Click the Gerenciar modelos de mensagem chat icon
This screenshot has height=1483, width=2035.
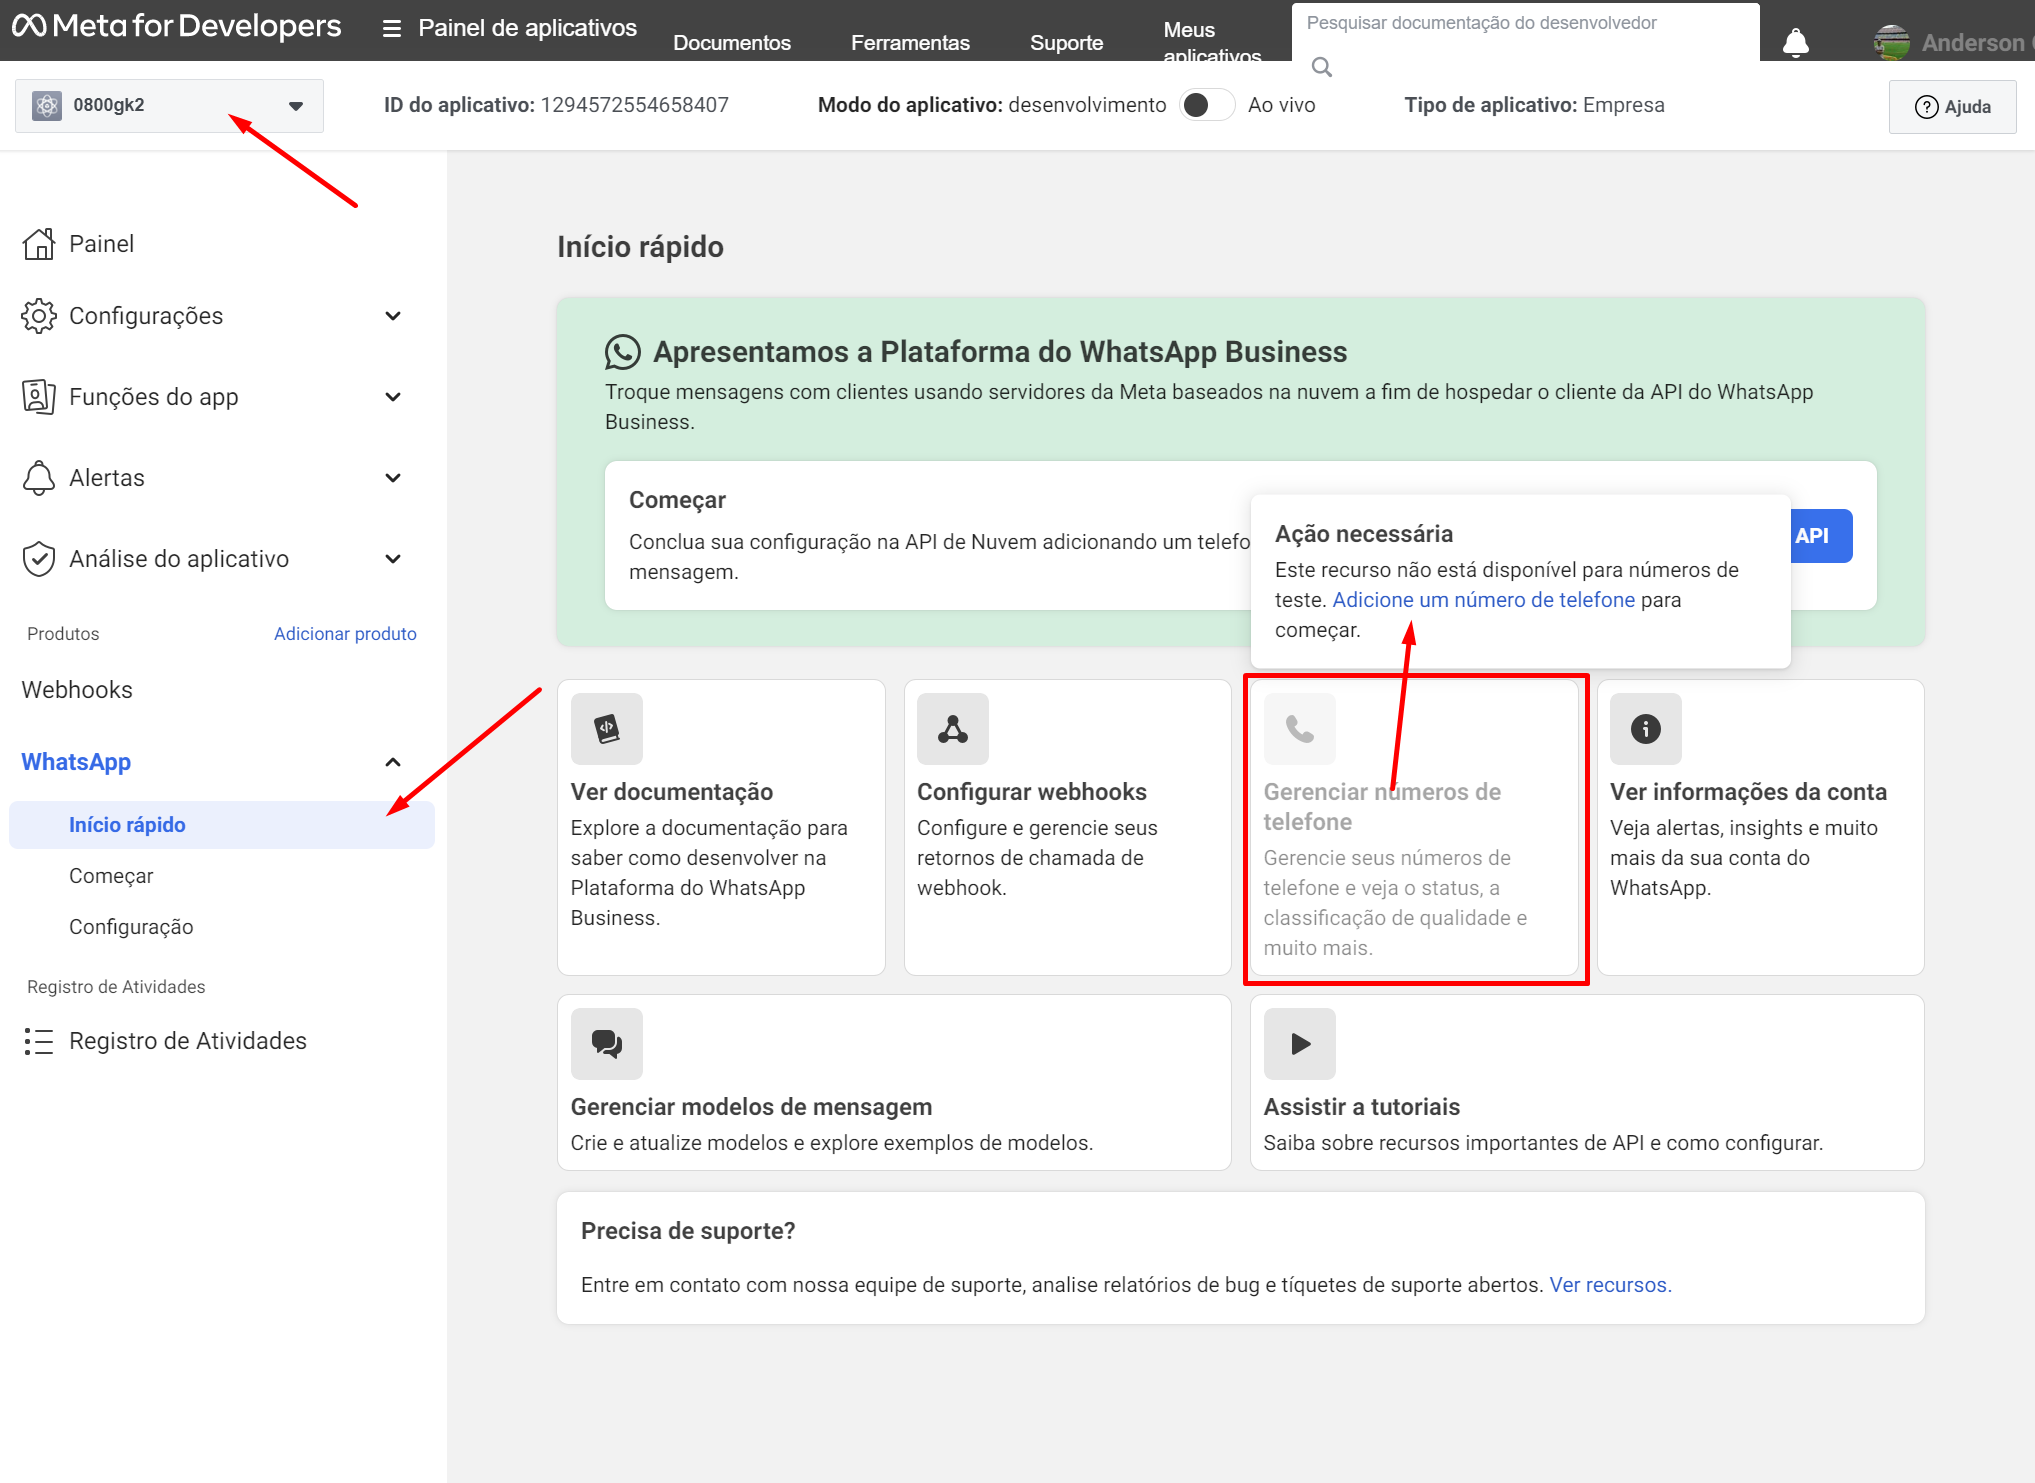point(607,1044)
